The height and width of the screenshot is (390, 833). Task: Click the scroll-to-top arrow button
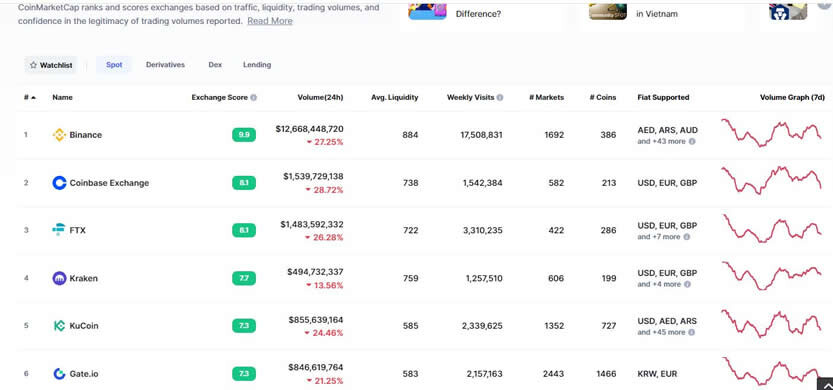pos(825,384)
